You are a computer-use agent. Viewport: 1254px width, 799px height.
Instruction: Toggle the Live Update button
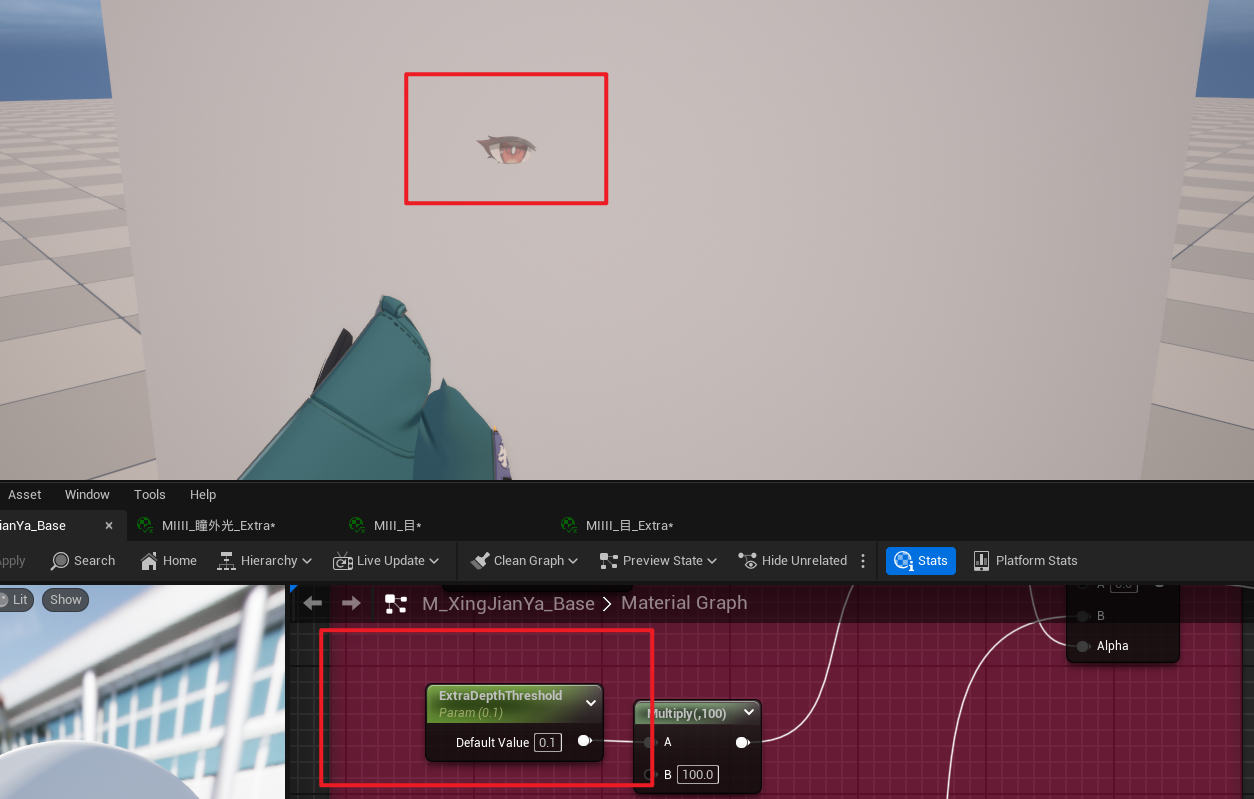pos(386,561)
